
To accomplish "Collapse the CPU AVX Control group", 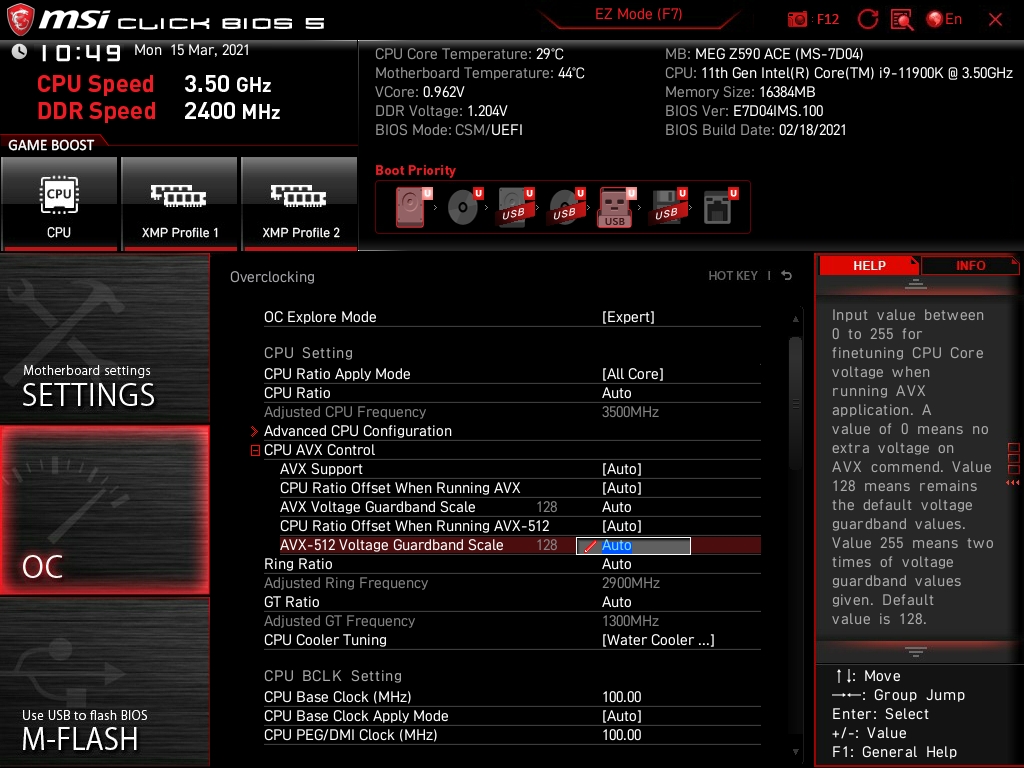I will (x=255, y=450).
